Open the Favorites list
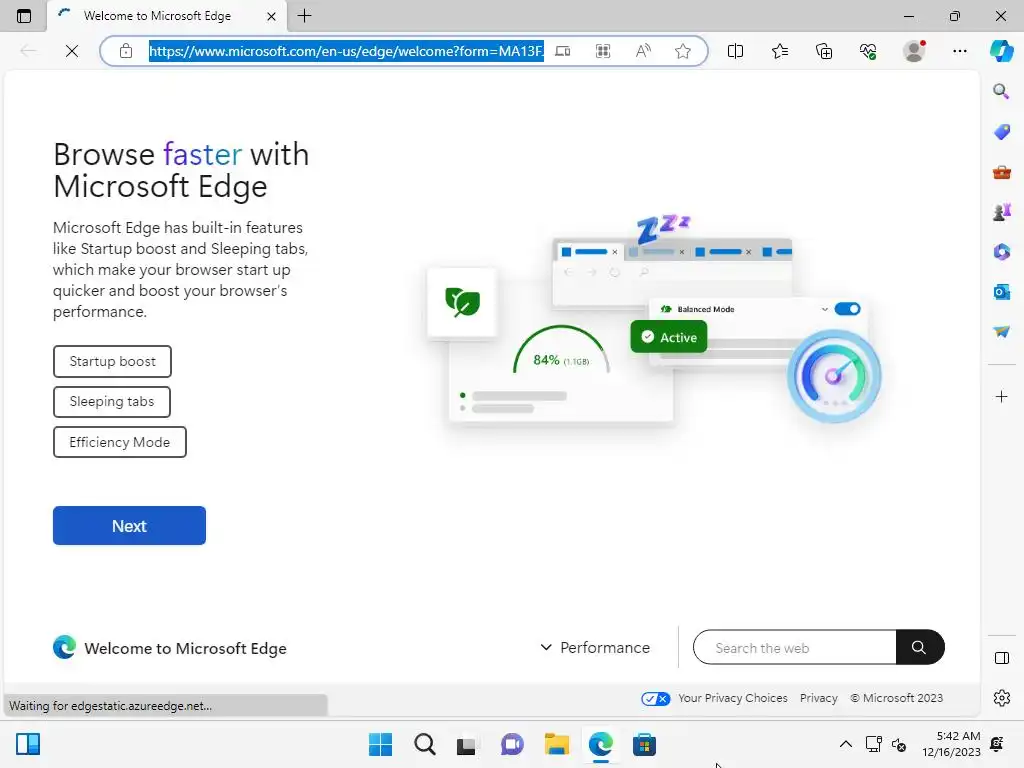 coord(780,51)
